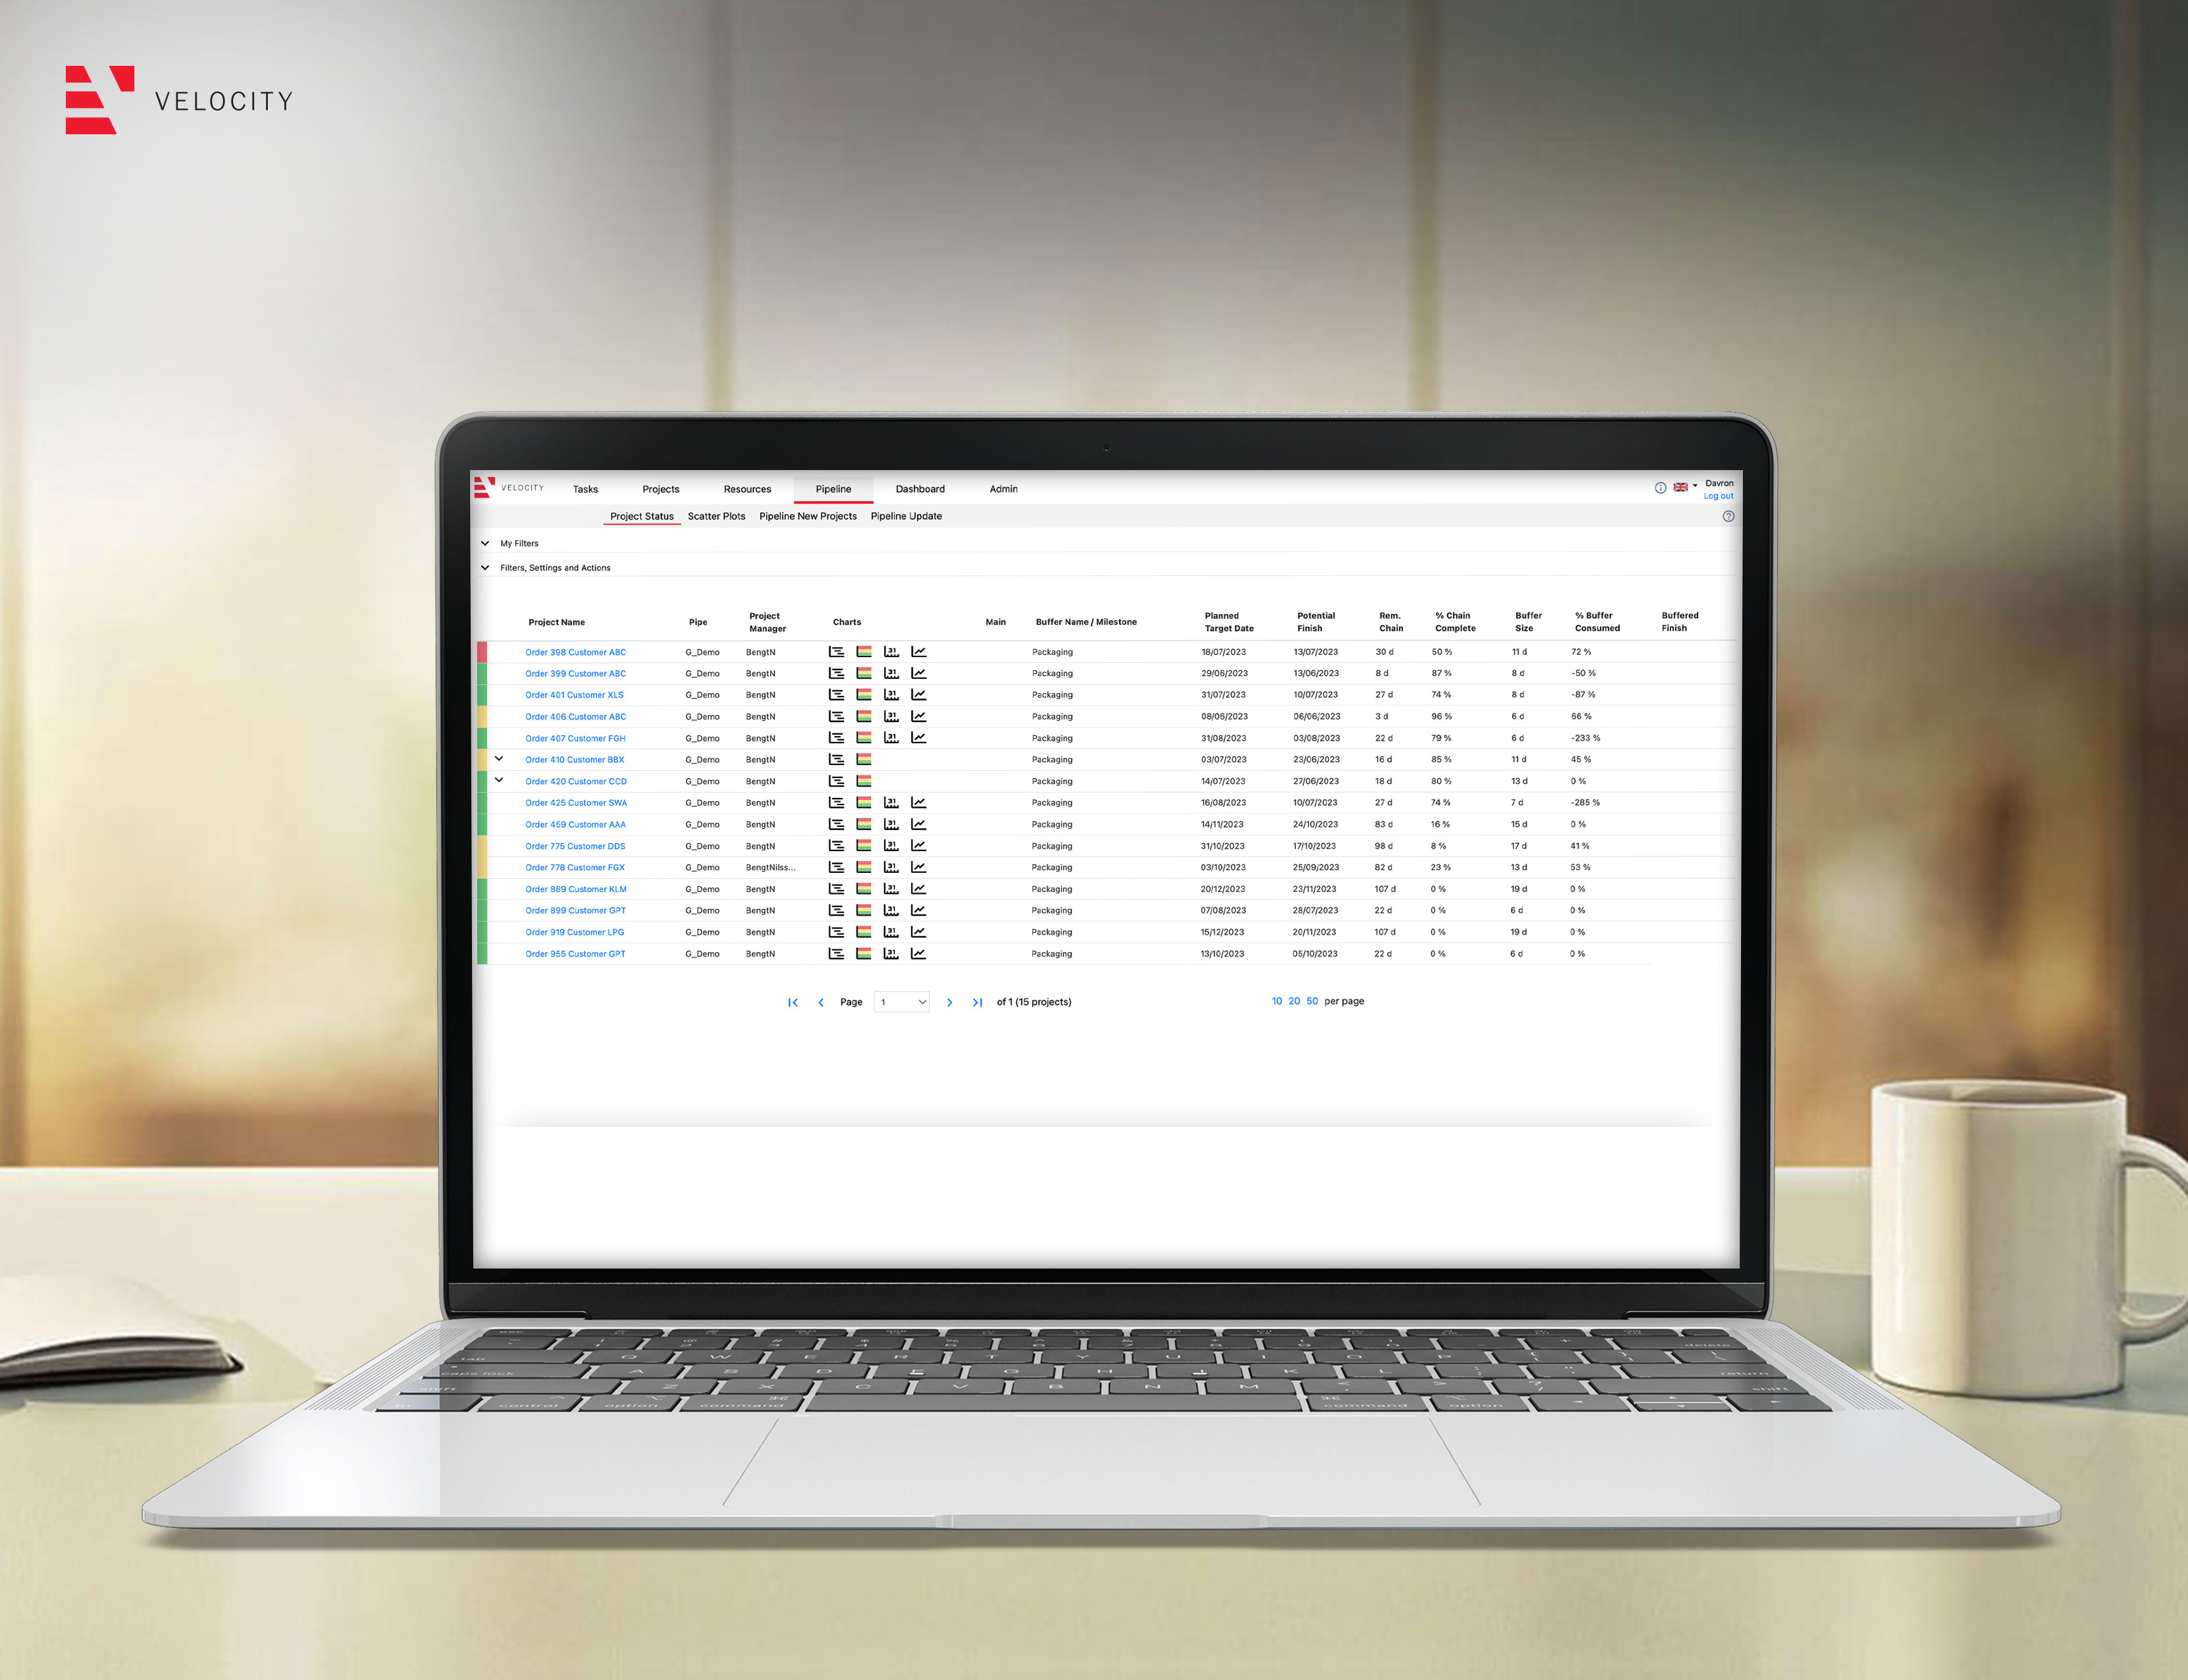Click the Velocity logo in the app header
The height and width of the screenshot is (1680, 2188).
click(x=509, y=488)
